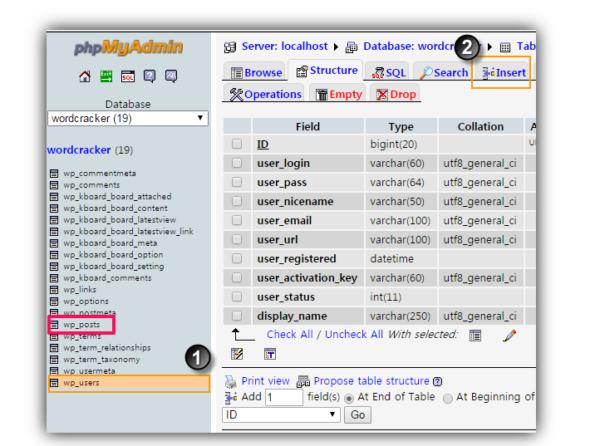Open wordcracker database link in sidebar
Image resolution: width=600 pixels, height=446 pixels.
click(x=79, y=150)
